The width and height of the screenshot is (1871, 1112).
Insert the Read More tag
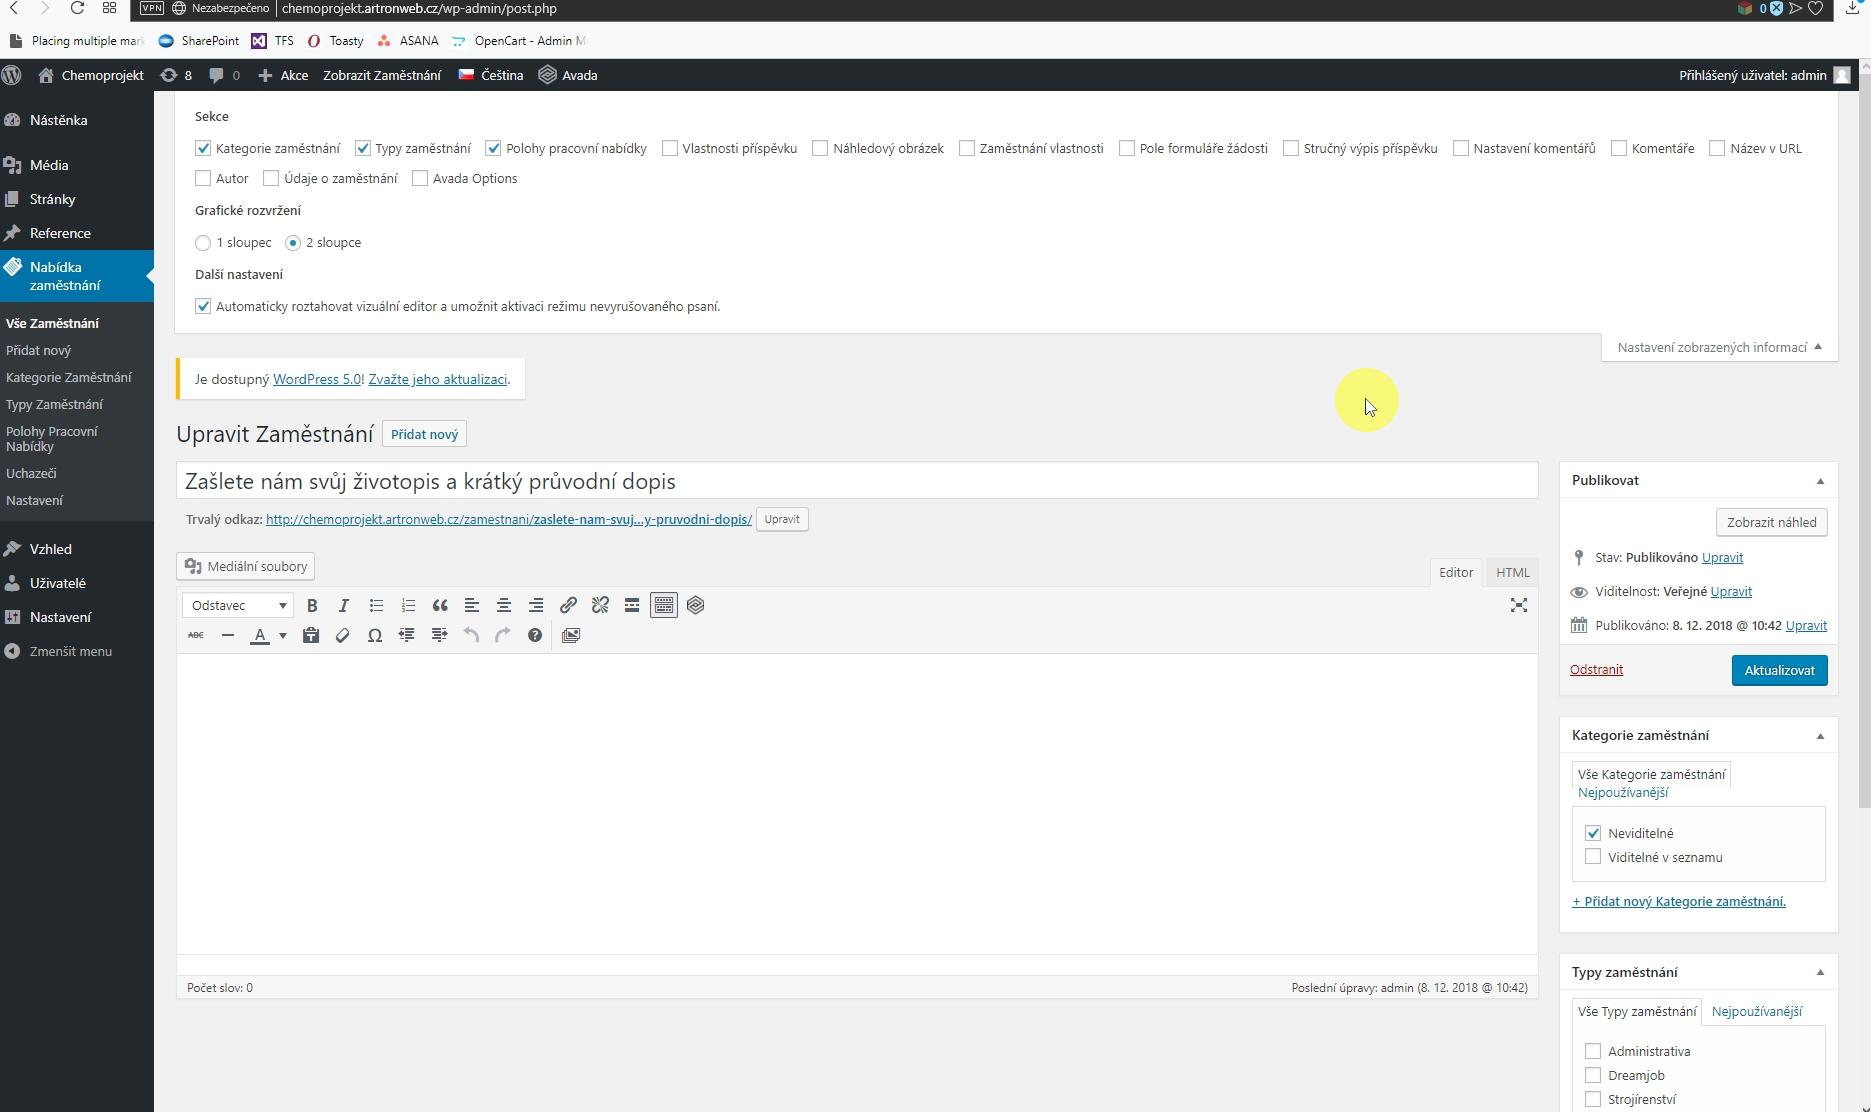coord(632,606)
